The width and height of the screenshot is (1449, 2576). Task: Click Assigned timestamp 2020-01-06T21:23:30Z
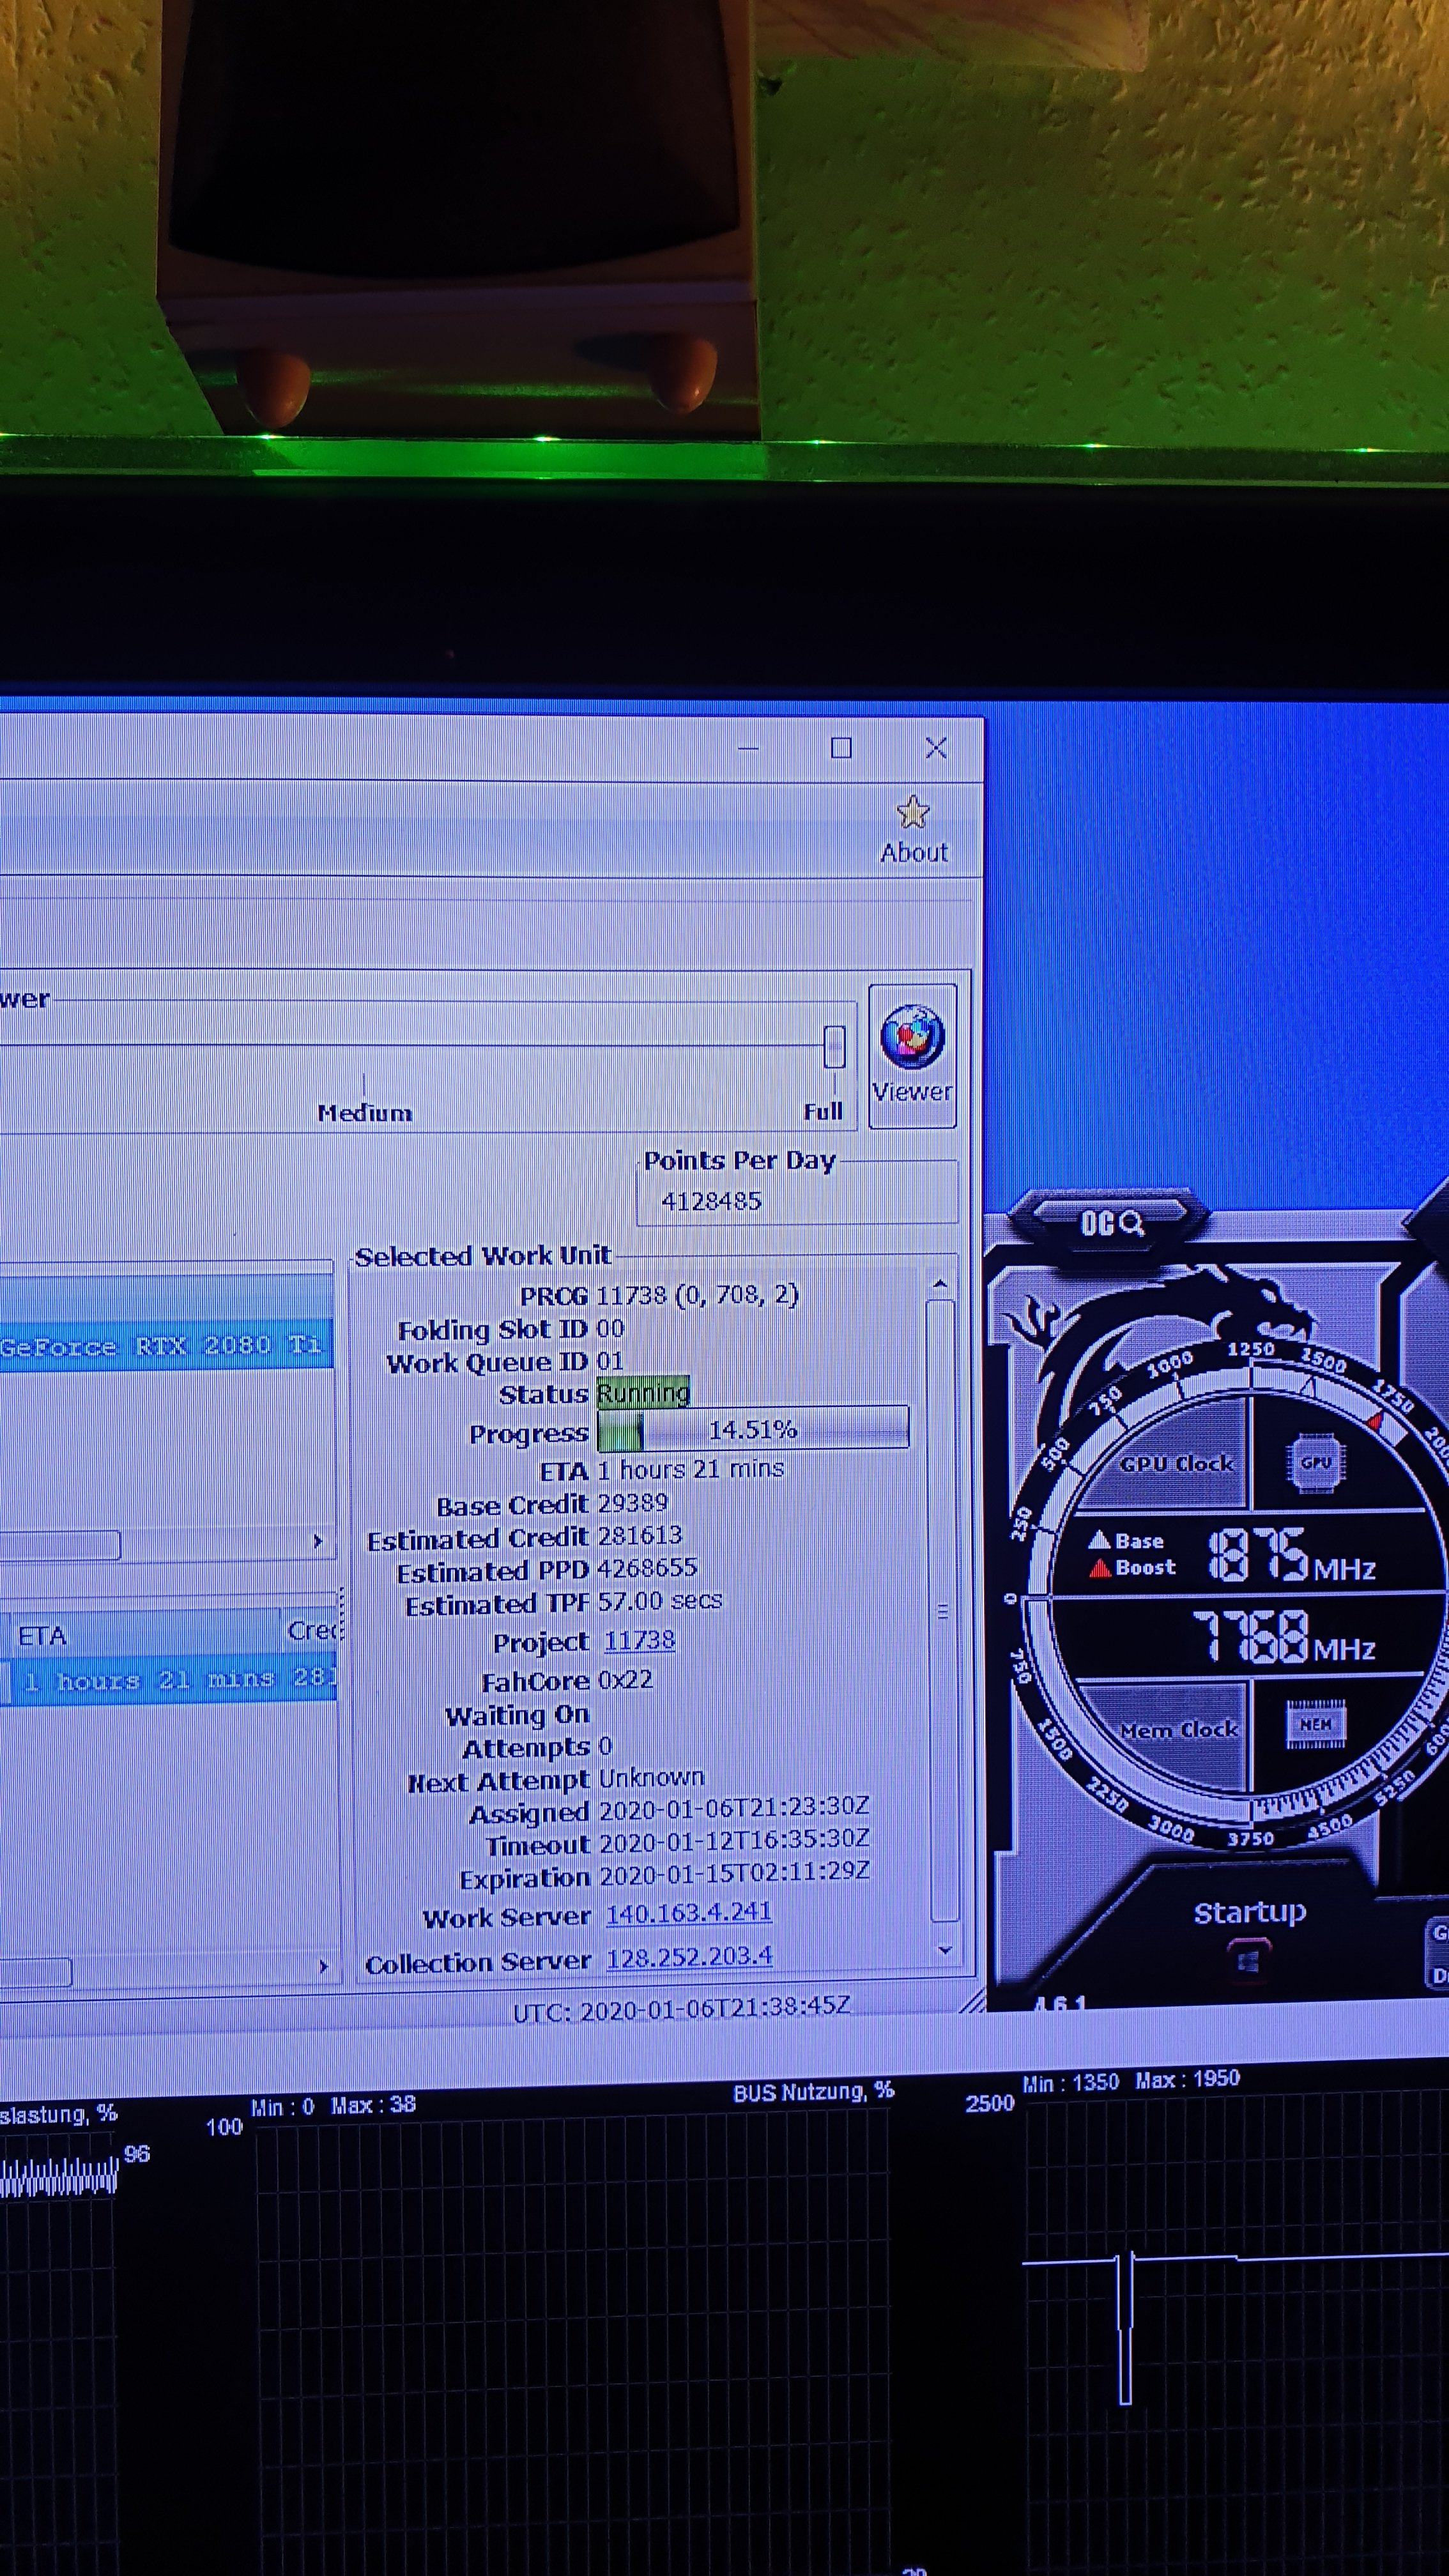(x=734, y=1807)
